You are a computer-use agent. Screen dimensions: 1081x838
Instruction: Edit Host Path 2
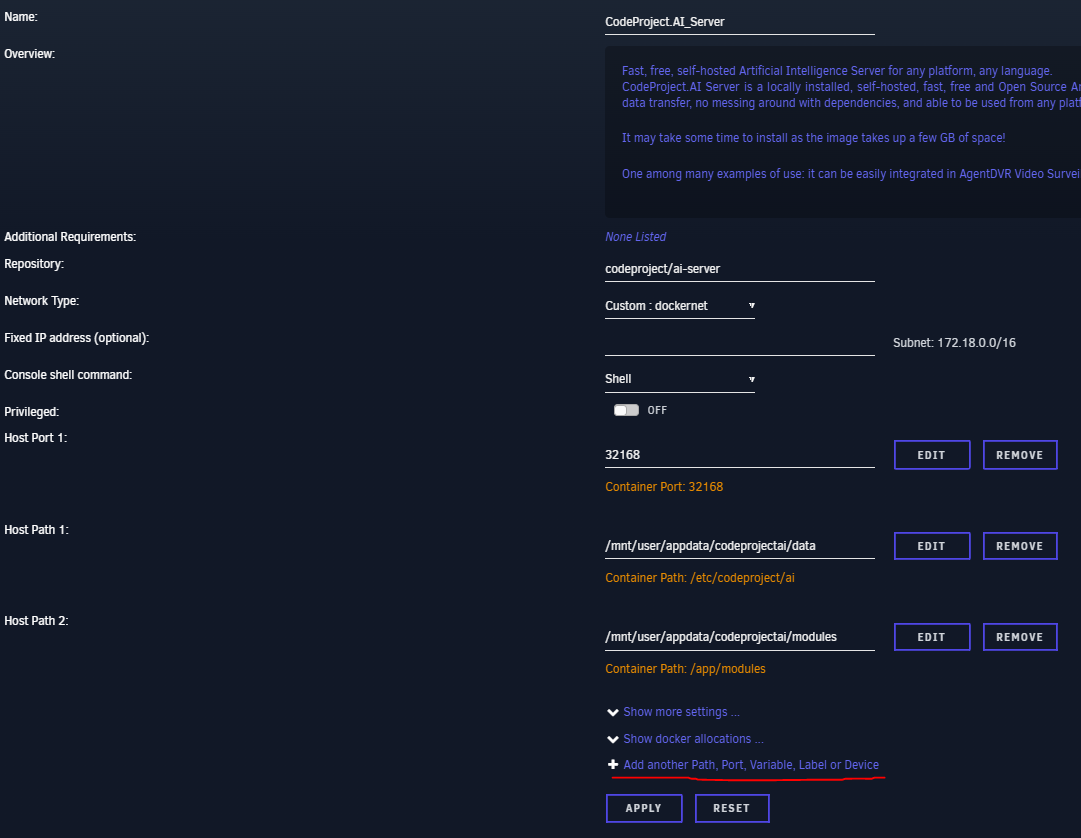(931, 637)
